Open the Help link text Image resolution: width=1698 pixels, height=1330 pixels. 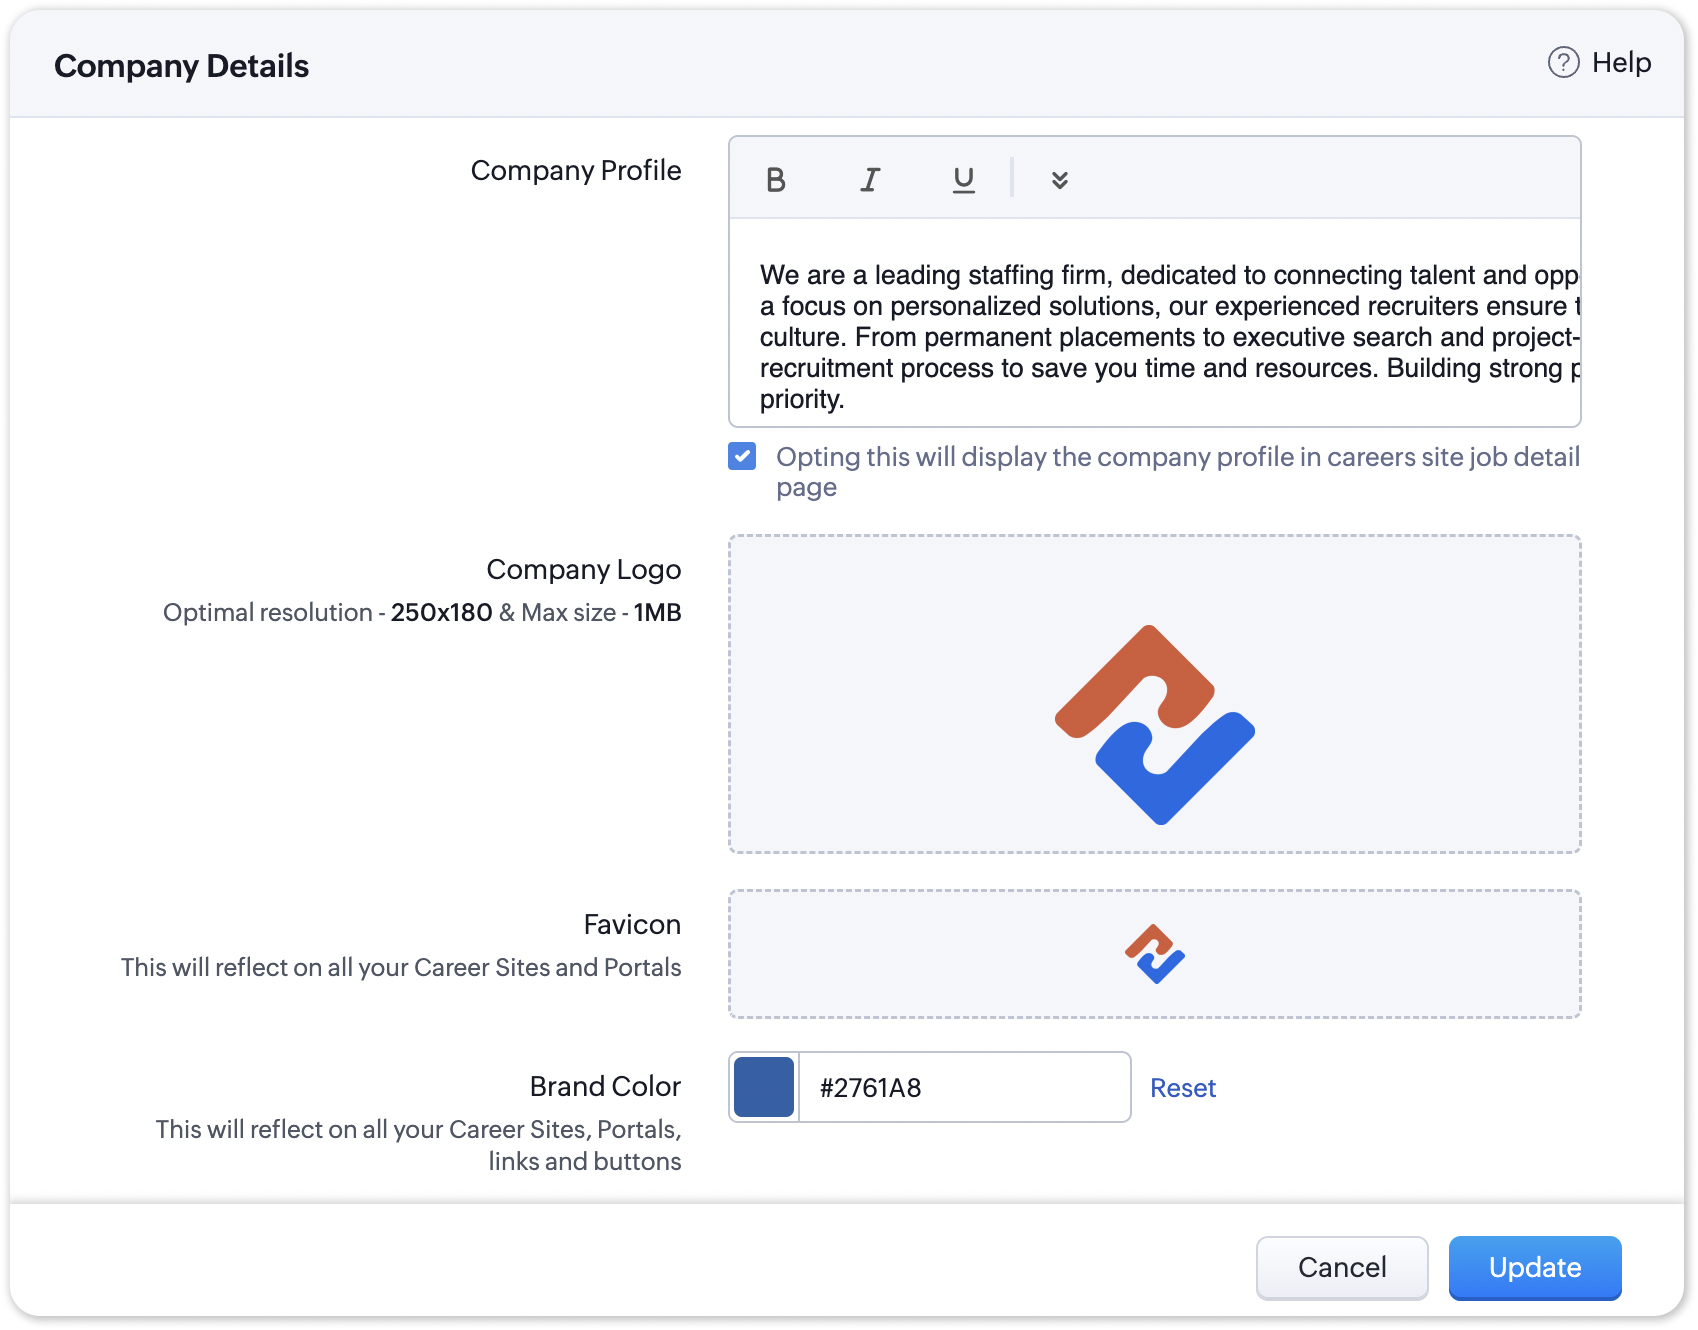click(x=1621, y=63)
